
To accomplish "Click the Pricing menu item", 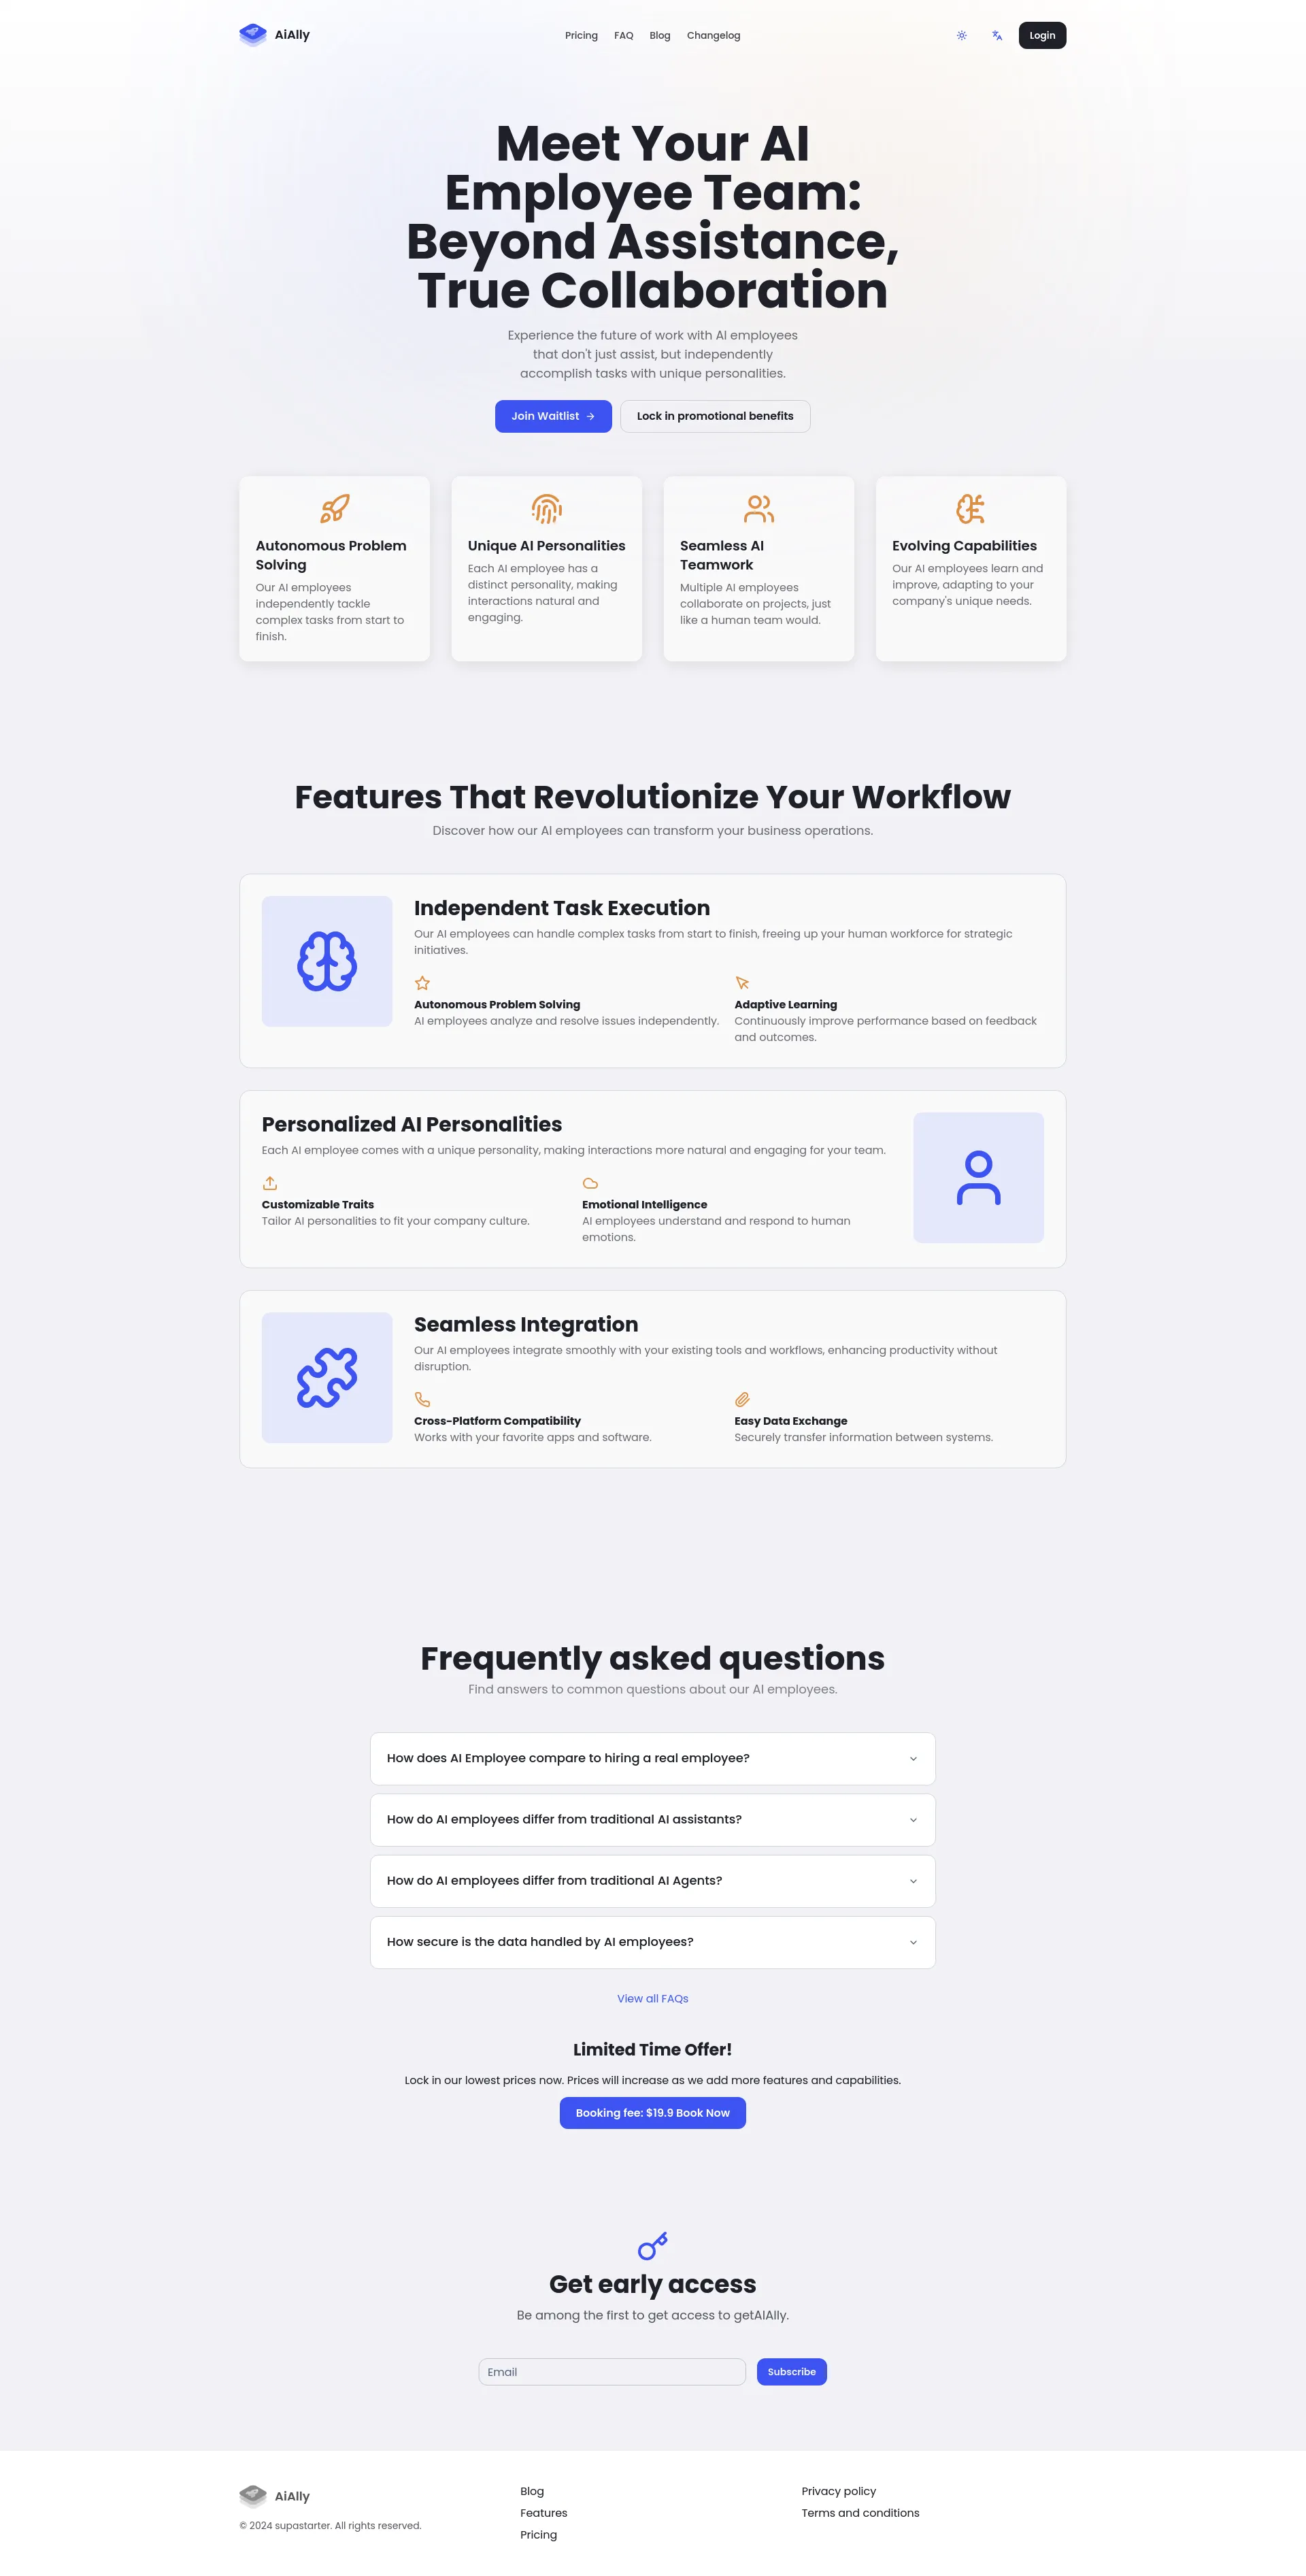I will click(x=585, y=33).
